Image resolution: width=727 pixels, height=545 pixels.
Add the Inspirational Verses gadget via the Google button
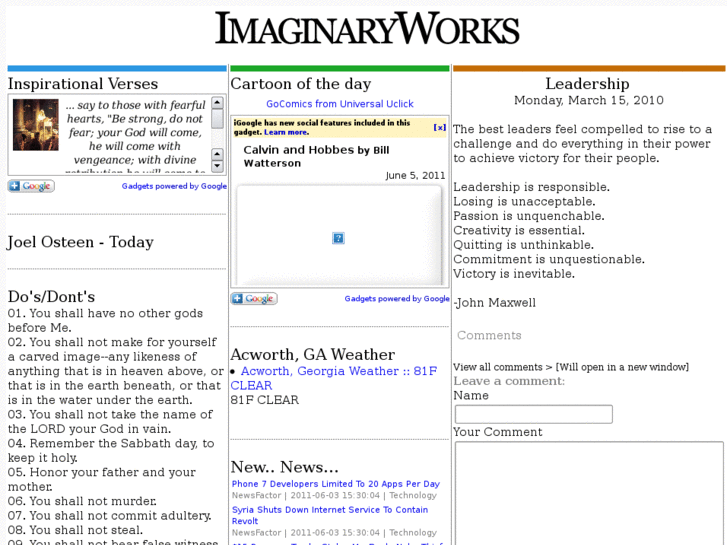(31, 186)
